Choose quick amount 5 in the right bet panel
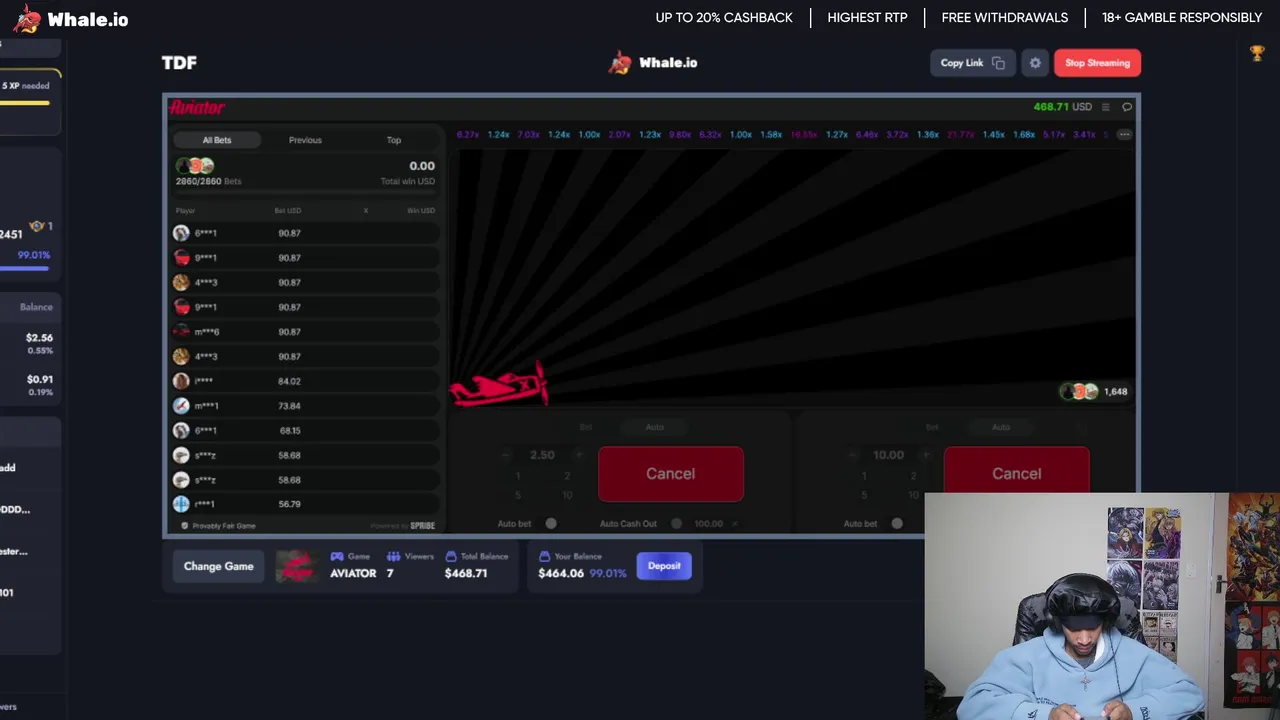This screenshot has height=720, width=1280. 864,495
